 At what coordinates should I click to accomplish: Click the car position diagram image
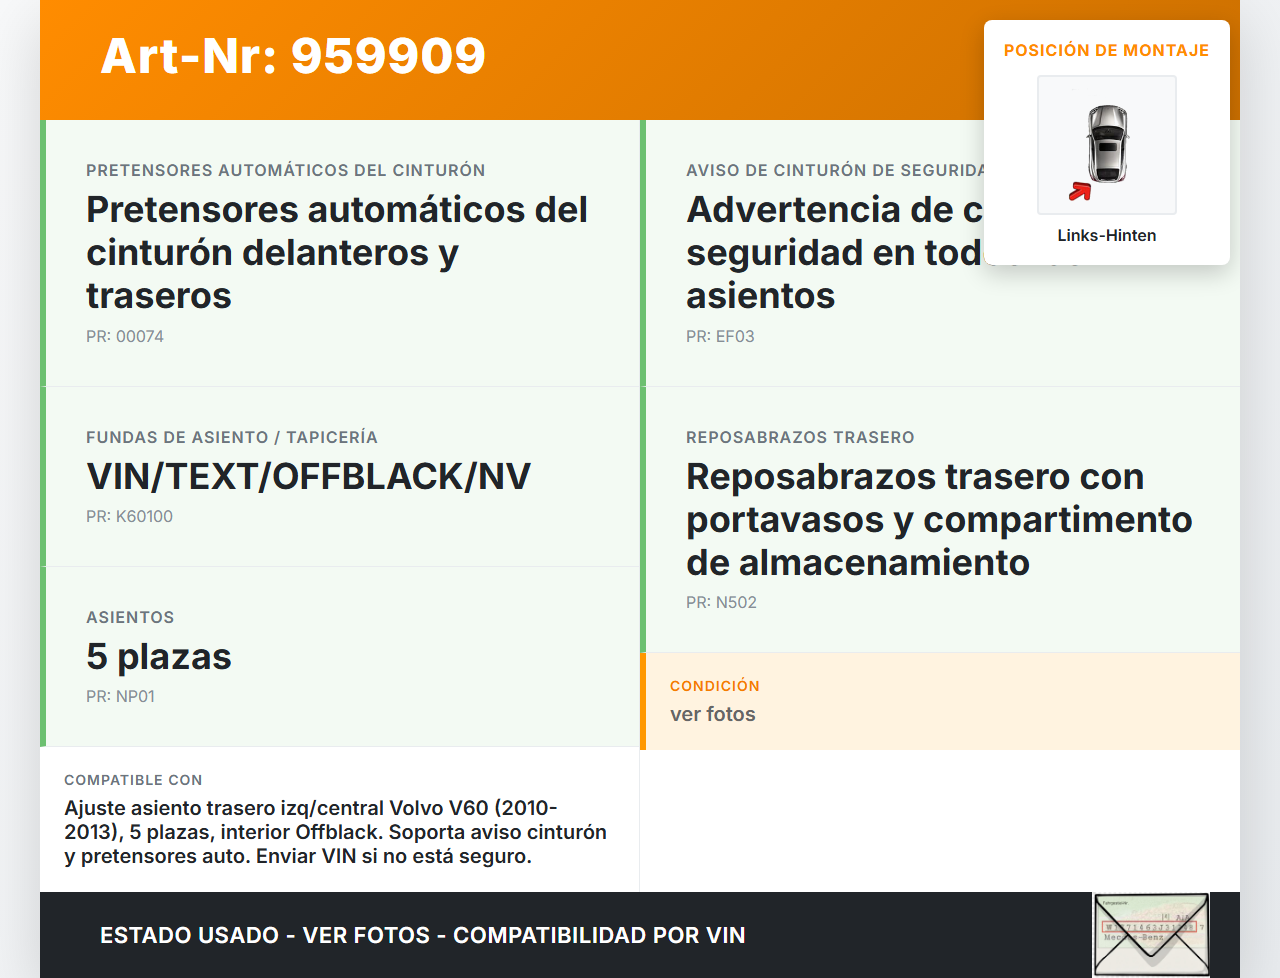click(x=1107, y=144)
